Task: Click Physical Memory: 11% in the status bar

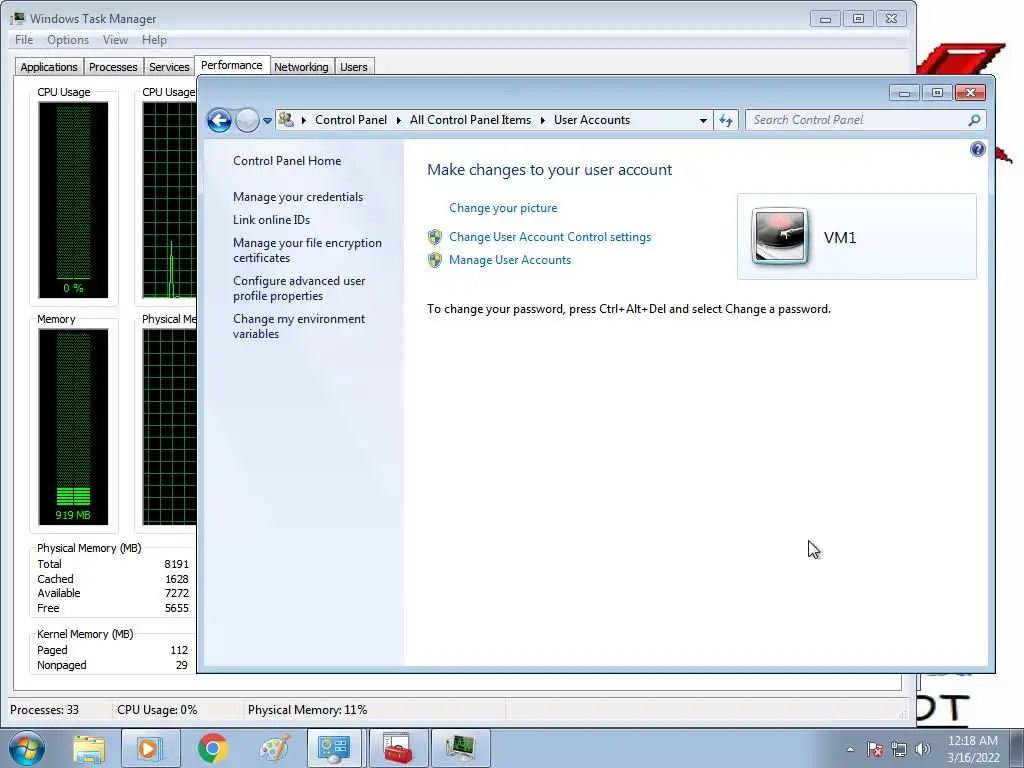Action: (x=308, y=710)
